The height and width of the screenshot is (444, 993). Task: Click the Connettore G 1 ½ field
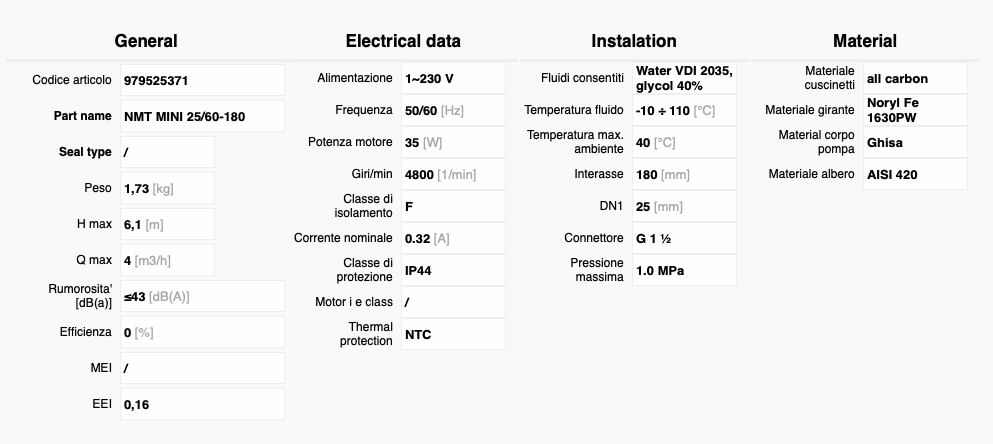(x=684, y=239)
